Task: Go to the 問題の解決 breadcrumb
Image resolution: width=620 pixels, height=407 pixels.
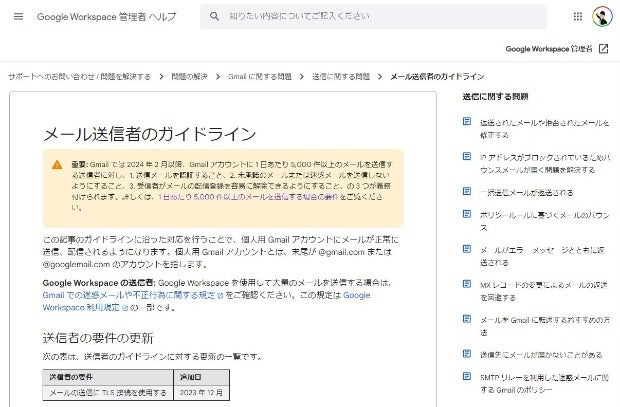Action: click(189, 76)
